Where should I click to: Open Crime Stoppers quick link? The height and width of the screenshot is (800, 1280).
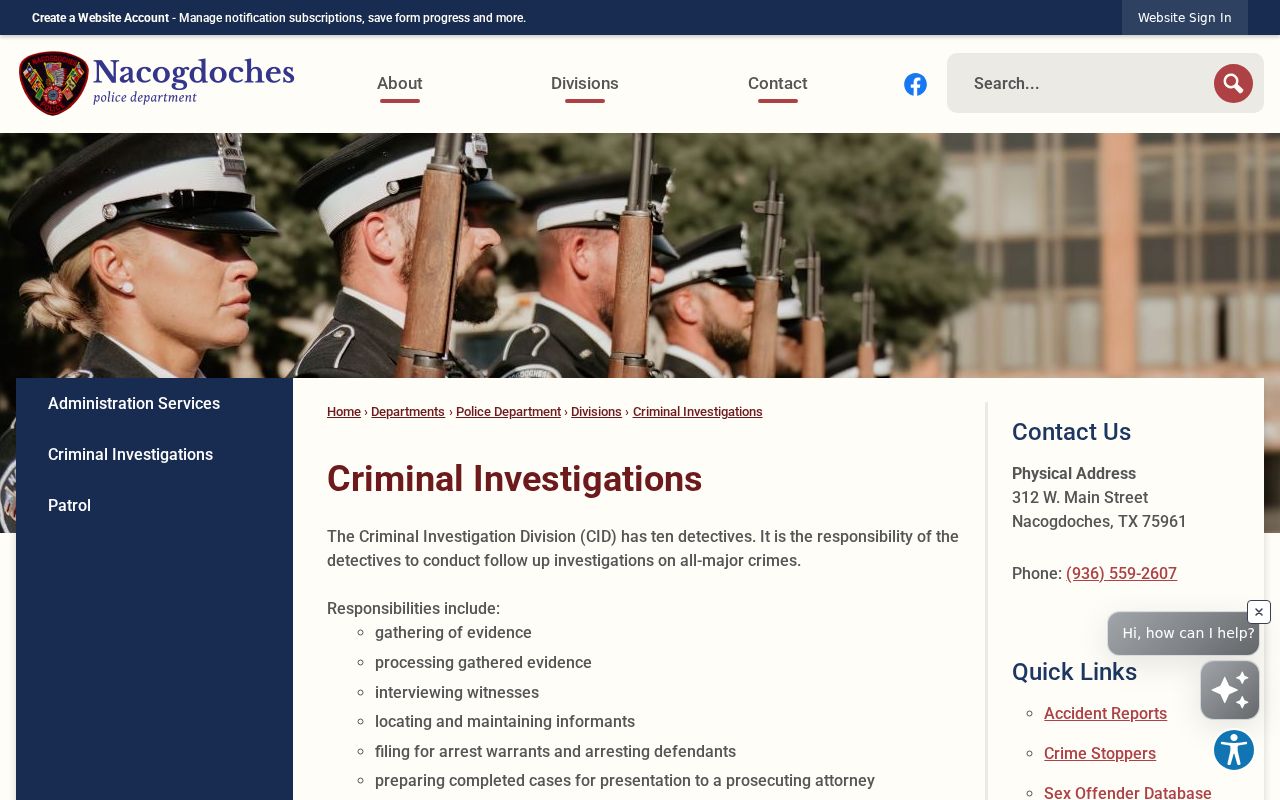[1100, 753]
